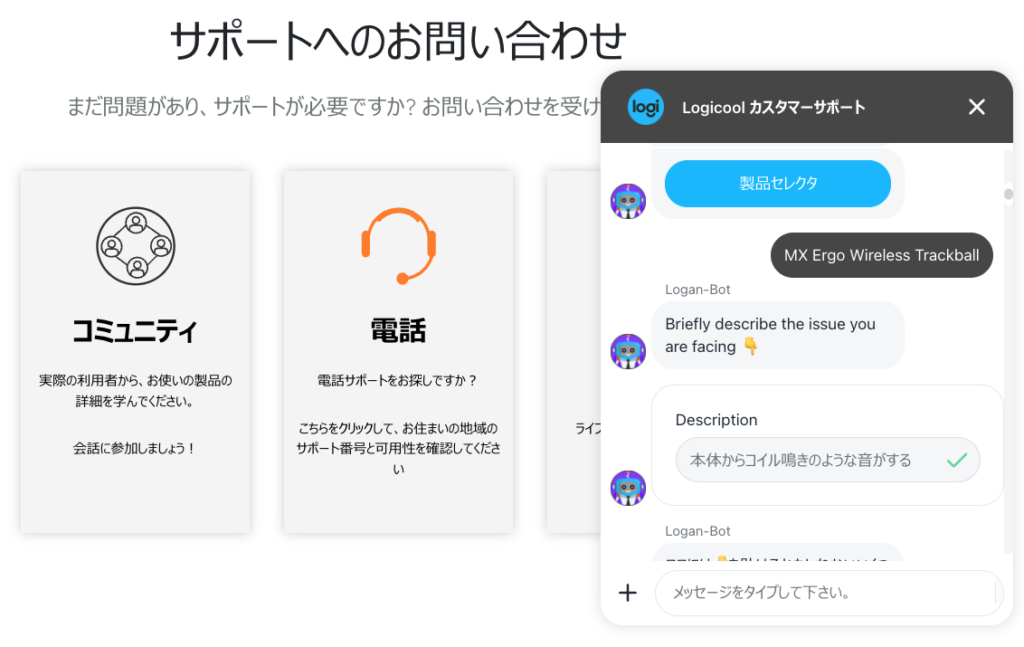Click the plus attachment icon in chat
The width and height of the screenshot is (1024, 647).
[628, 593]
